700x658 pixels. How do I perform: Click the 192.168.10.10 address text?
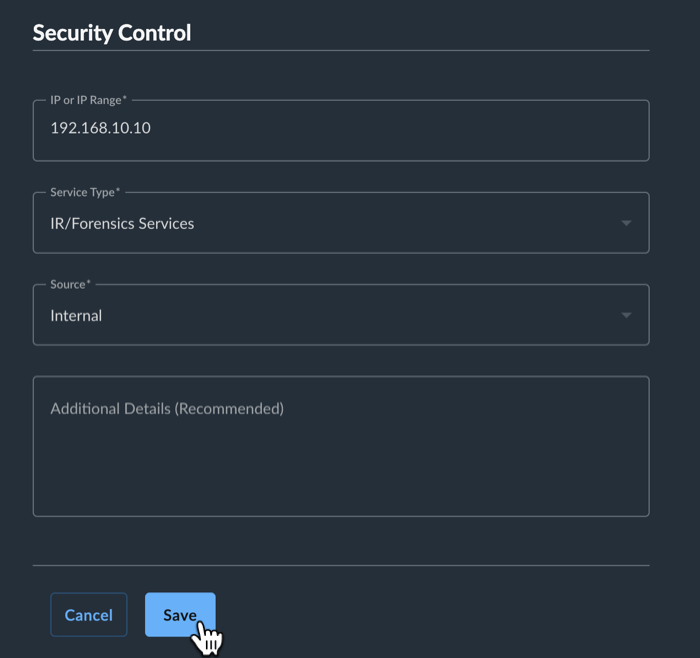[100, 128]
